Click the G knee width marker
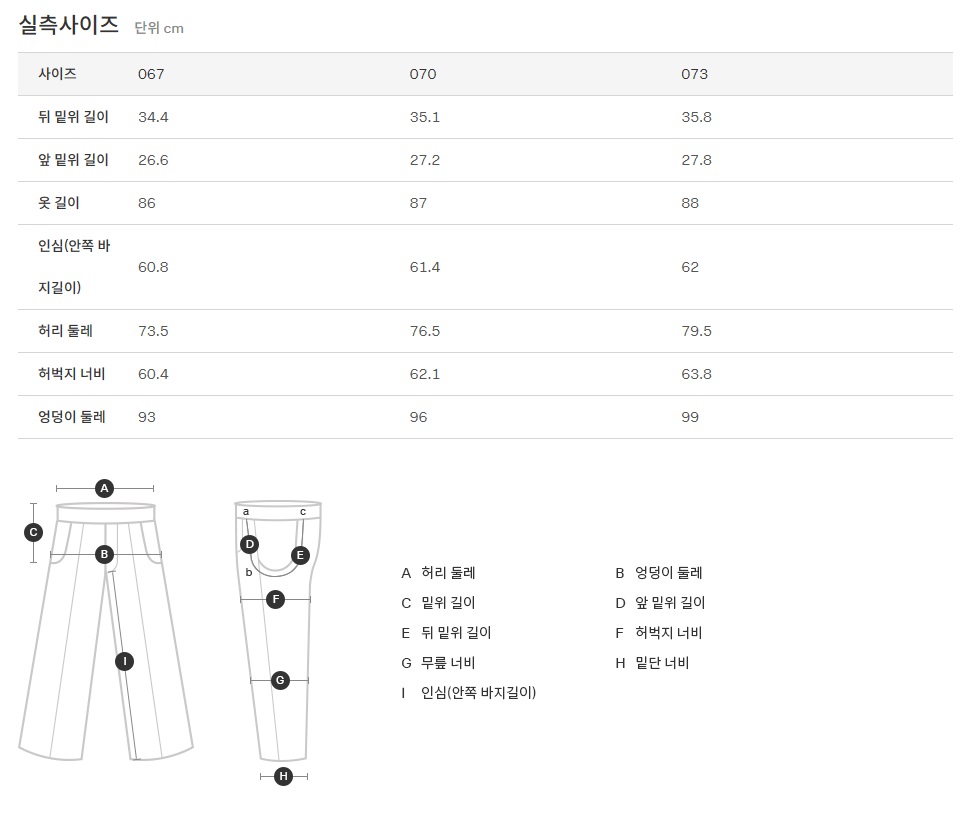Screen dimensions: 977x819 pyautogui.click(x=280, y=680)
